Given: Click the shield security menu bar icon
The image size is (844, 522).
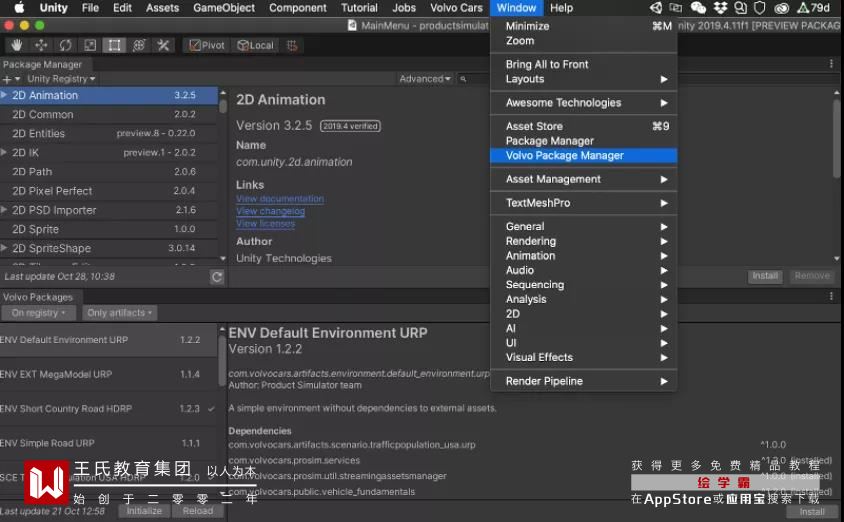Looking at the screenshot, I should tap(759, 8).
